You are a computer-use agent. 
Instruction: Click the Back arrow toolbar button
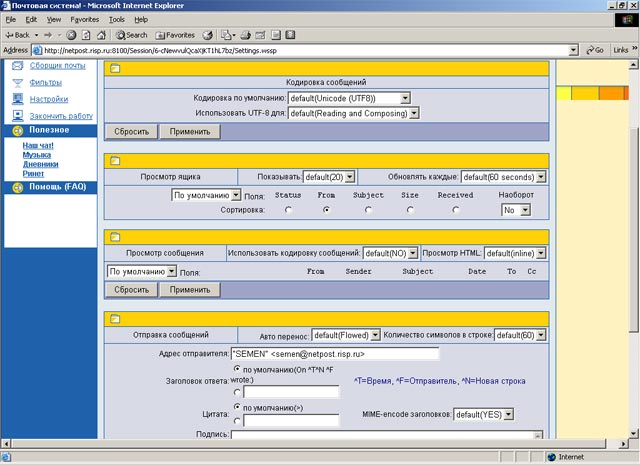click(x=17, y=35)
